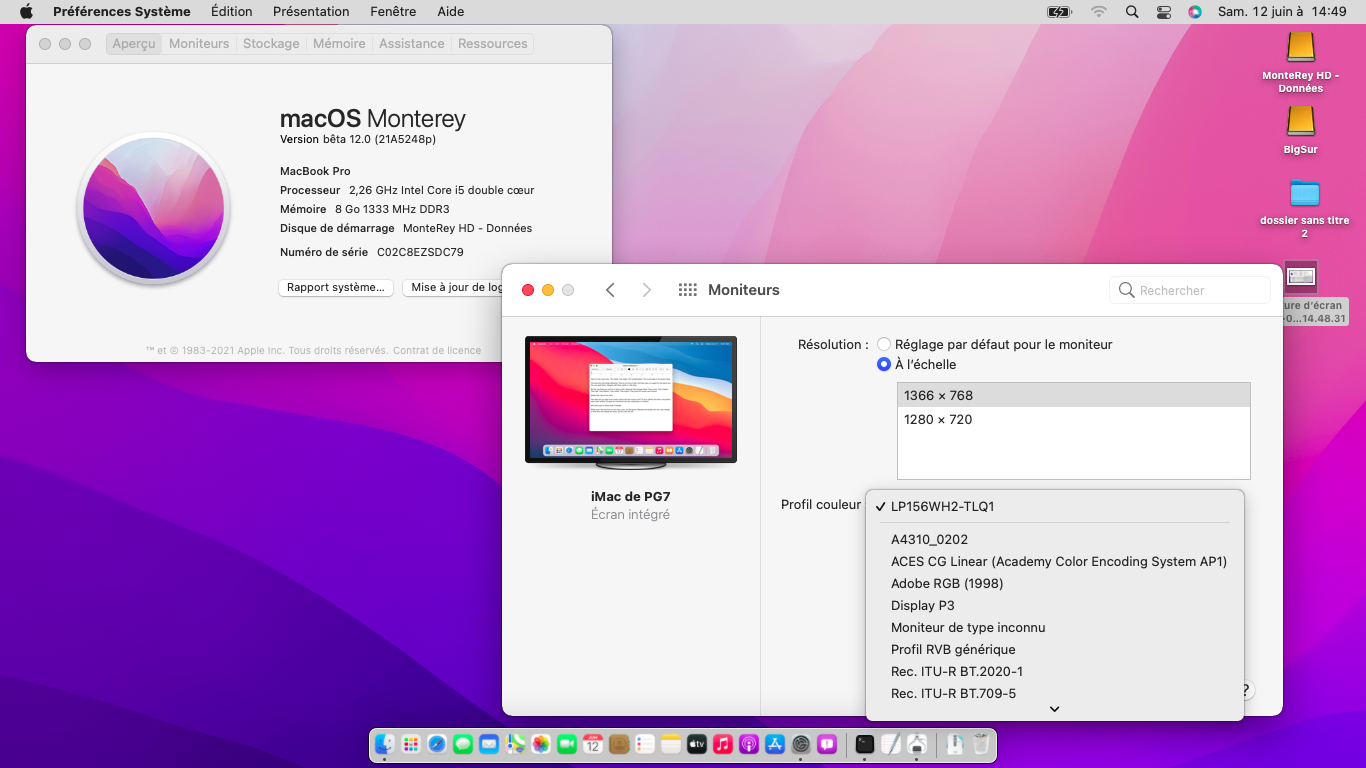This screenshot has height=768, width=1366.
Task: Open Messages from the Dock
Action: pos(463,744)
